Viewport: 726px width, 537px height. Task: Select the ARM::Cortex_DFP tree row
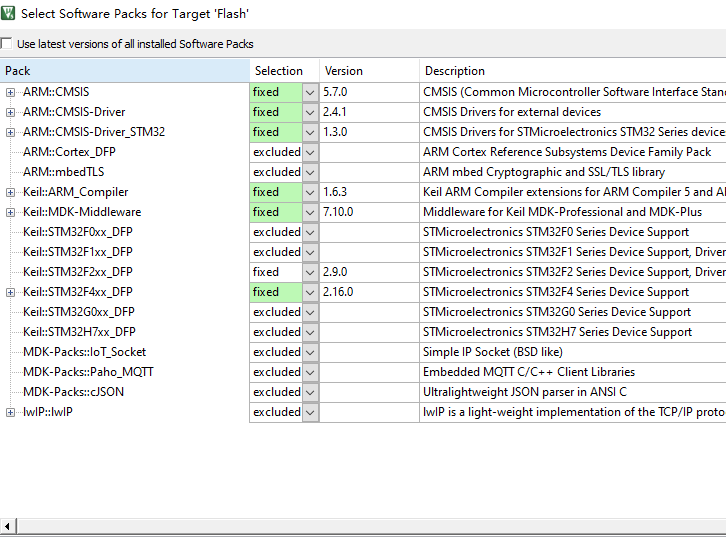click(69, 152)
